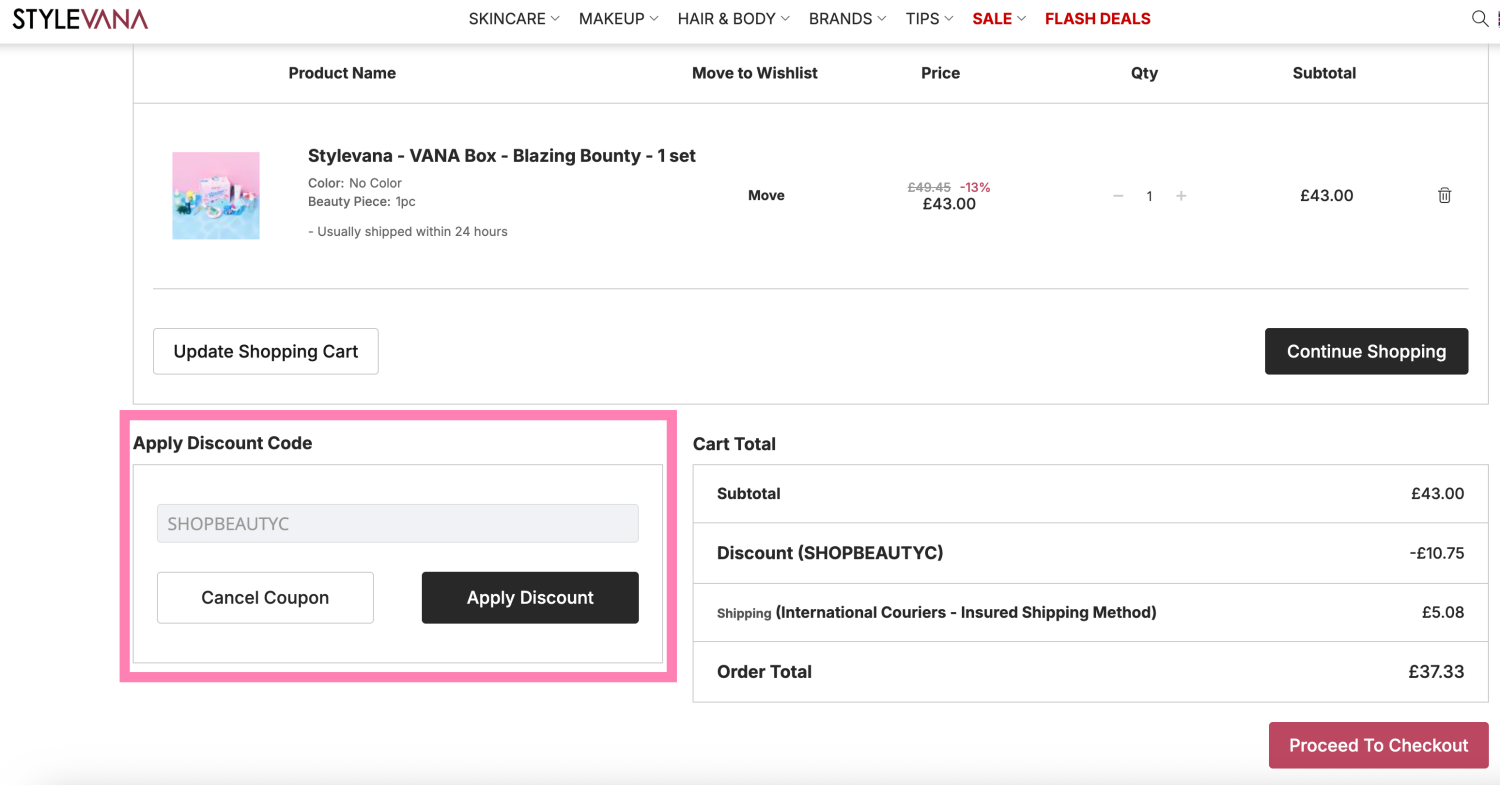This screenshot has height=785, width=1500.
Task: Select the item subtotal £43.00 in product row
Action: 1327,196
